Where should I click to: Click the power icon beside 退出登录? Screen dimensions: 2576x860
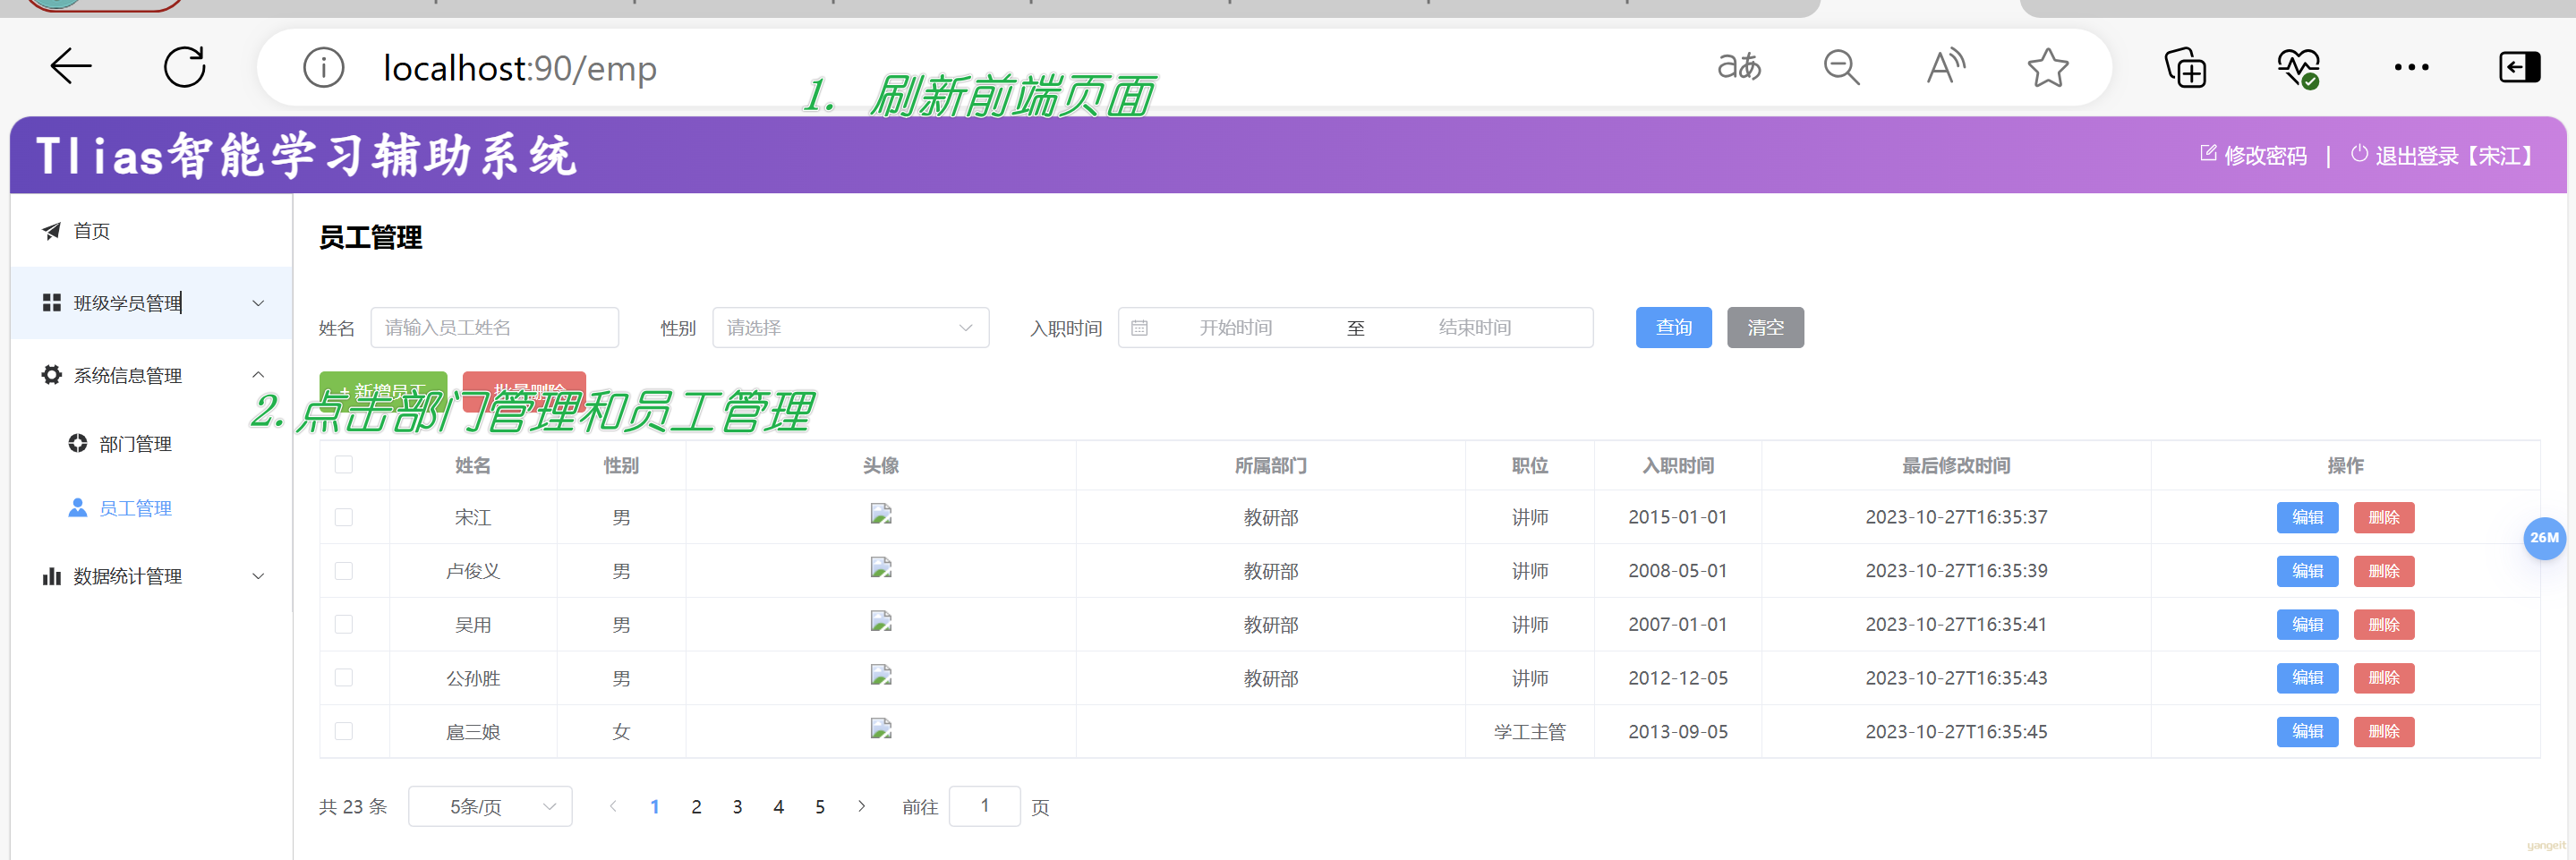[x=2359, y=153]
